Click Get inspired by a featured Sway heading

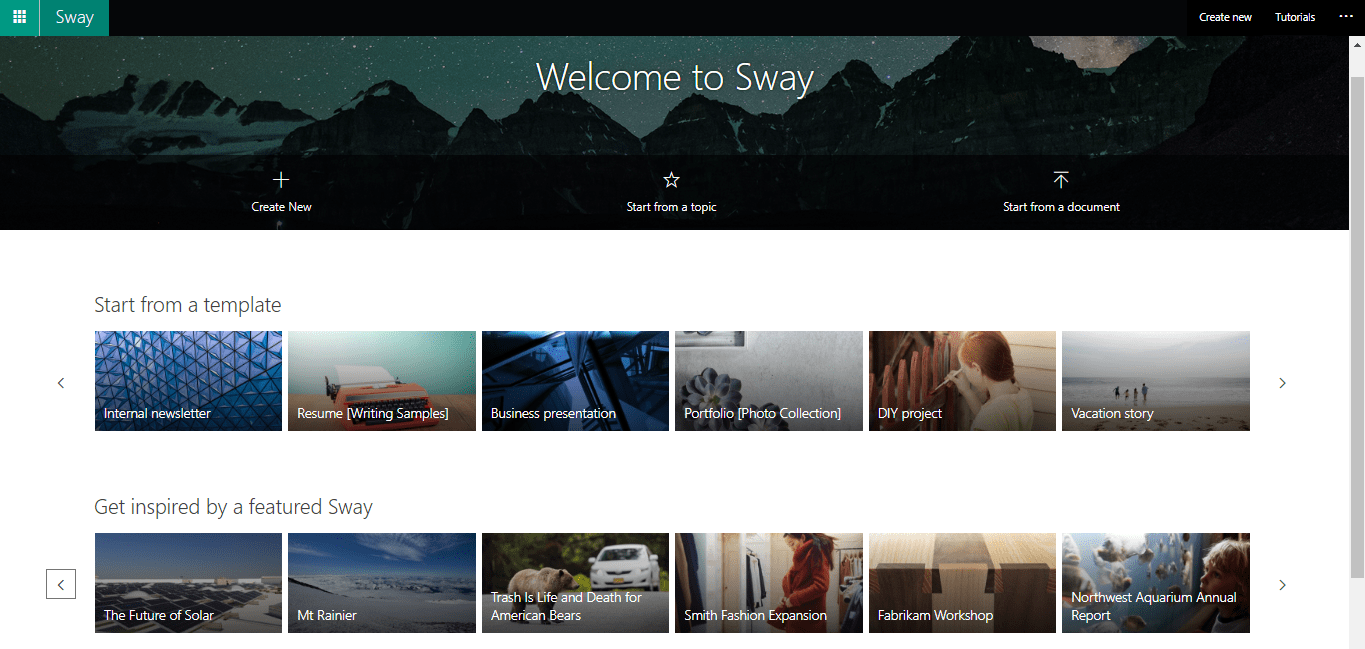tap(233, 507)
